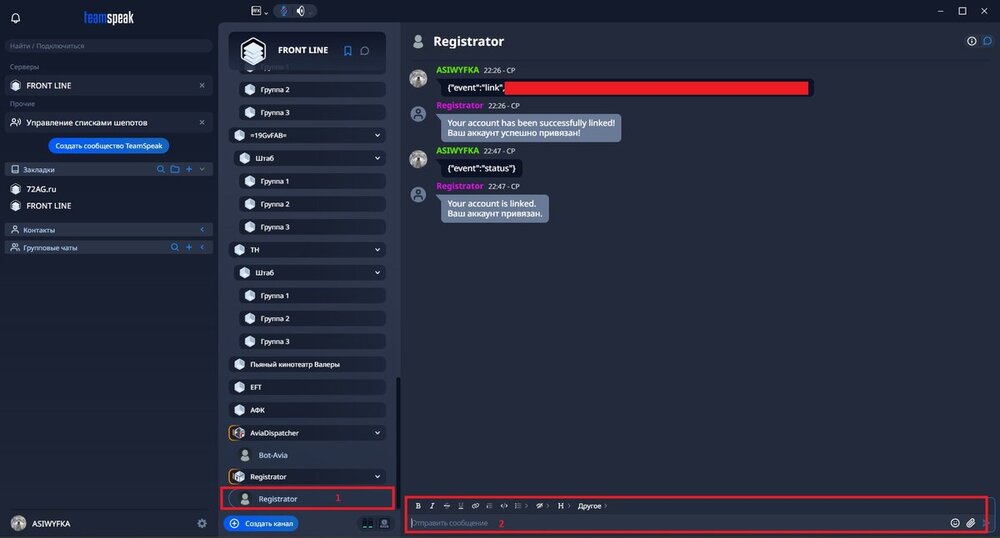Screen dimensions: 1000x538
Task: Join Группа 2 under =19GvFAB= Штаб
Action: tap(312, 204)
